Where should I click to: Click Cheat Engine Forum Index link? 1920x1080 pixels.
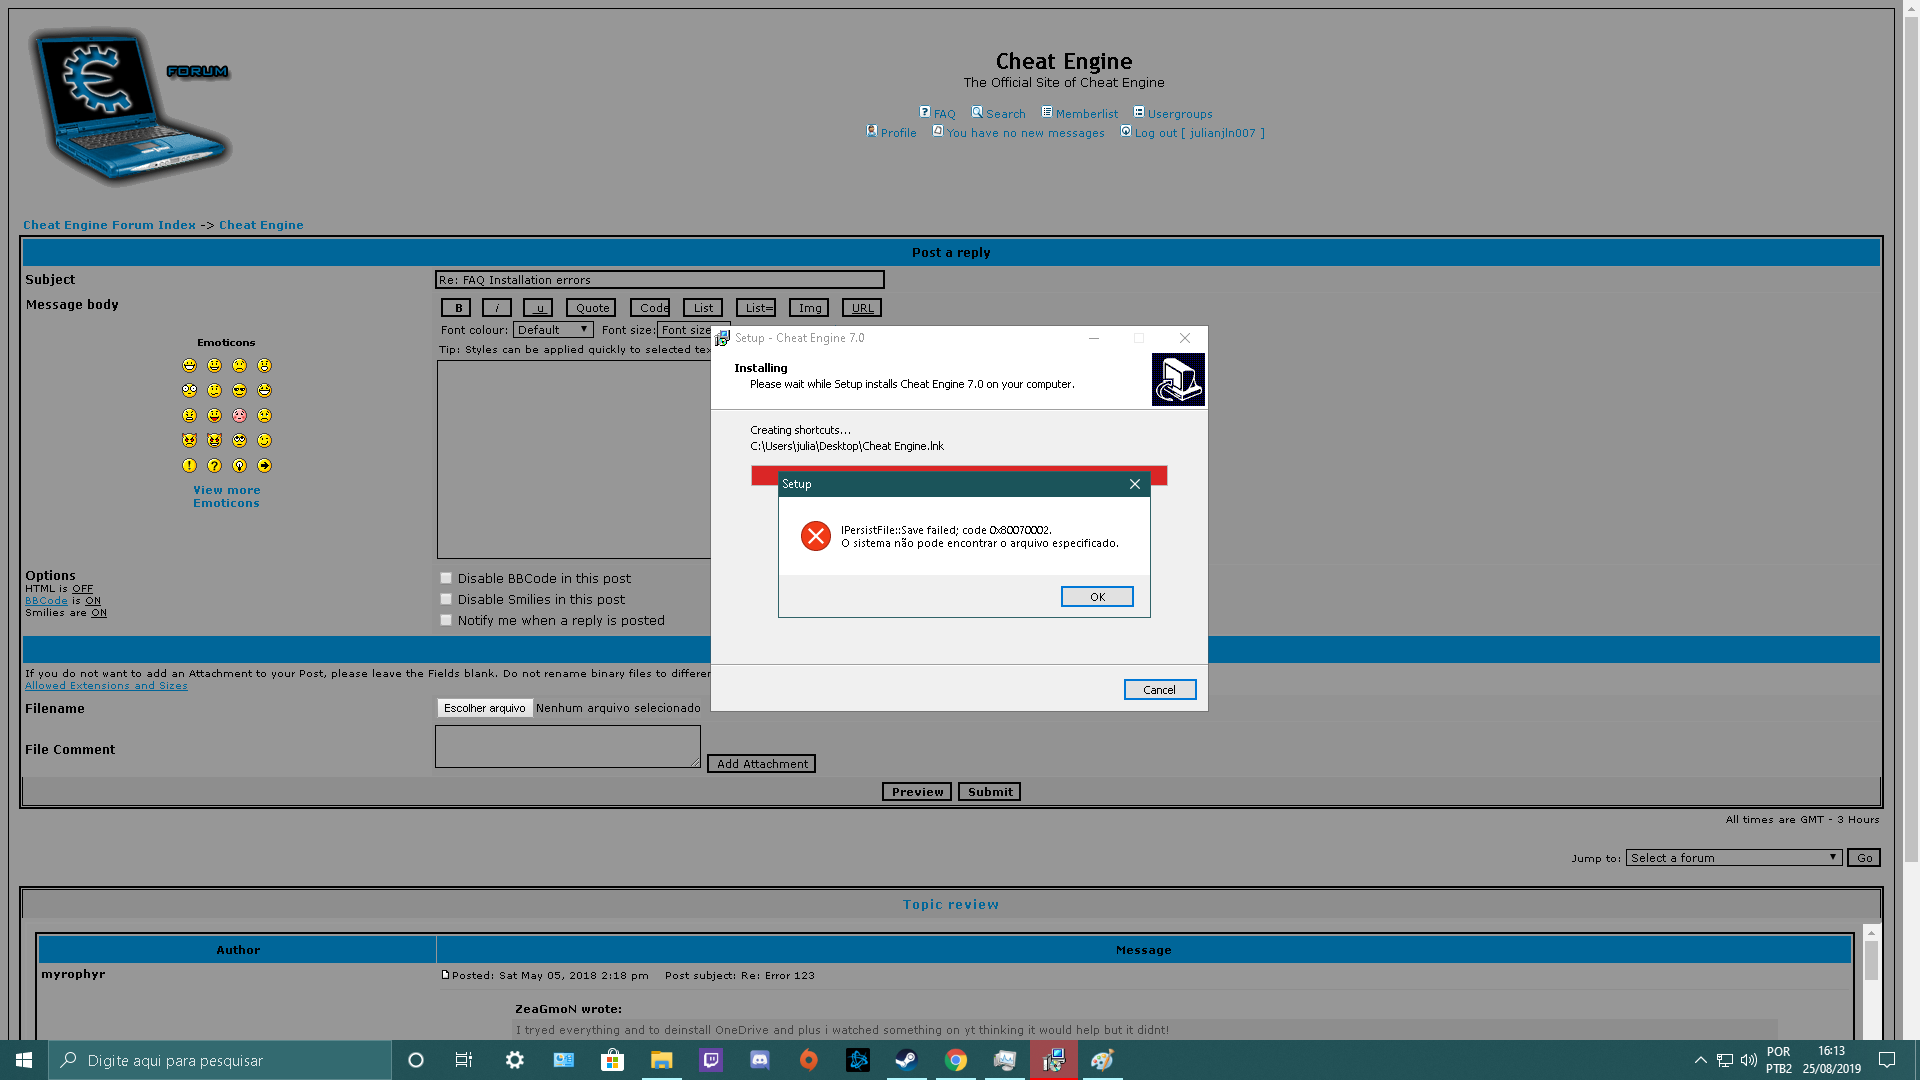click(109, 224)
